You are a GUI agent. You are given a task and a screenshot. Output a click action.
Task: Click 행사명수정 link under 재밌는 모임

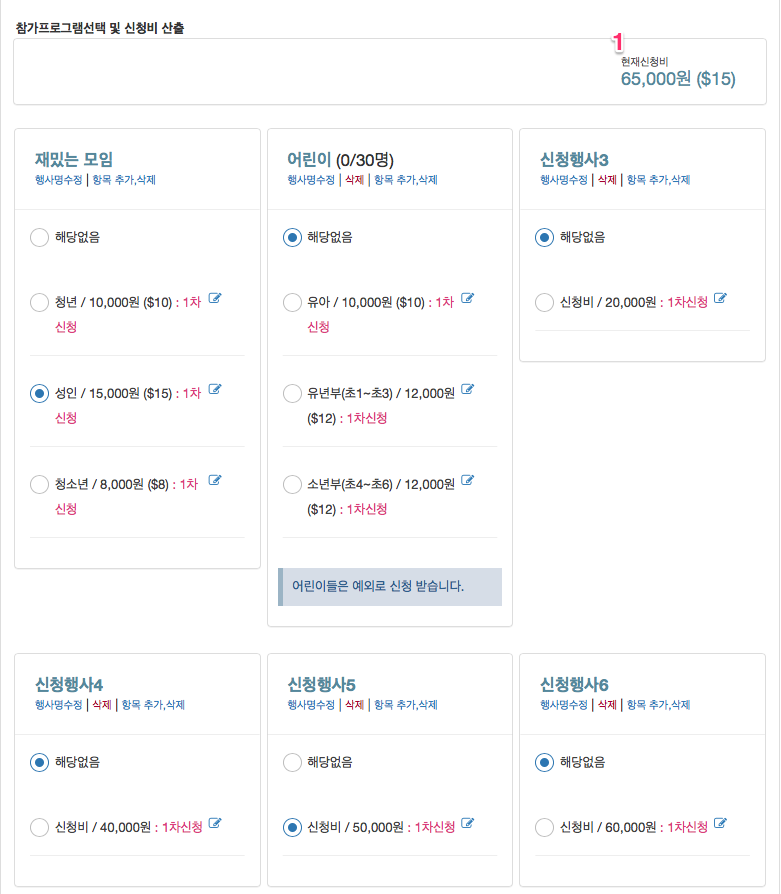(59, 180)
